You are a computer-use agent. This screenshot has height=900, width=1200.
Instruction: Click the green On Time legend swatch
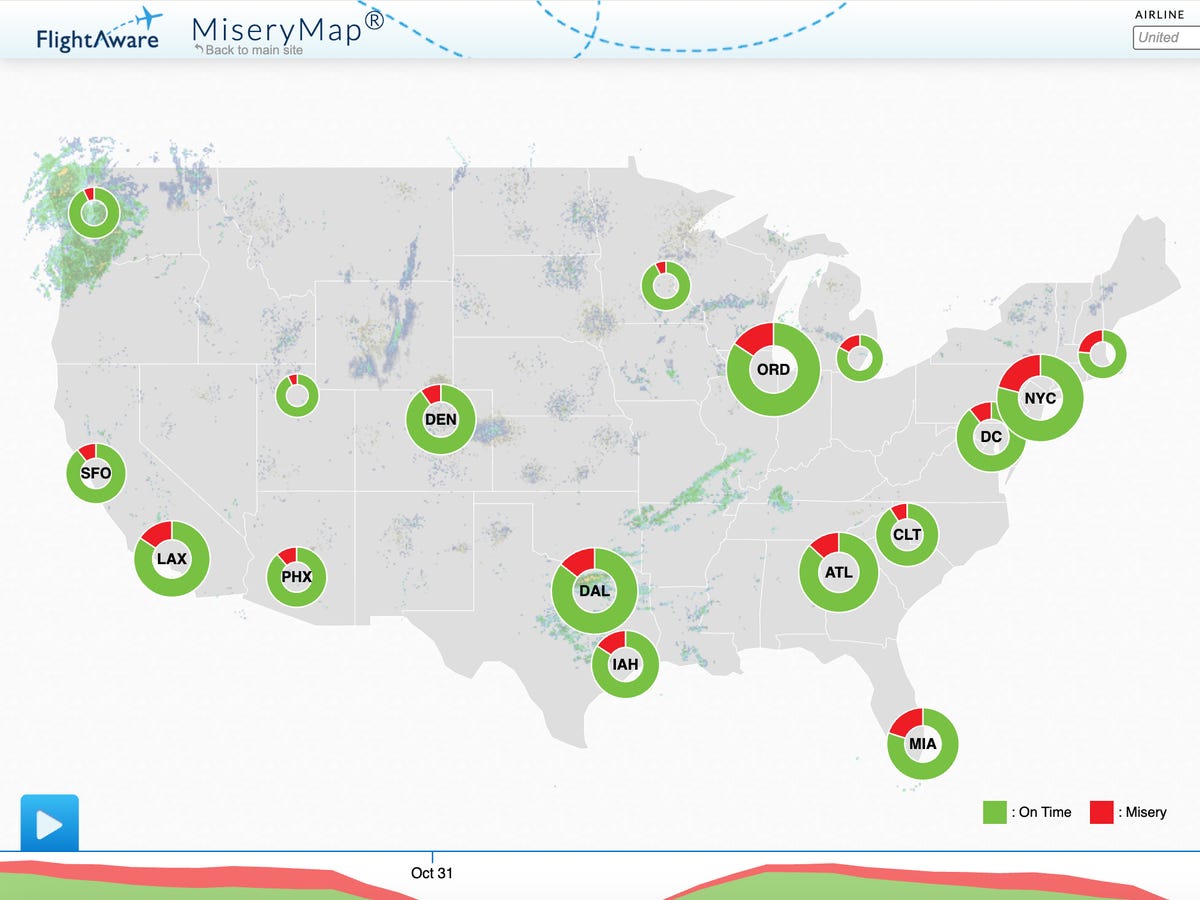[994, 812]
